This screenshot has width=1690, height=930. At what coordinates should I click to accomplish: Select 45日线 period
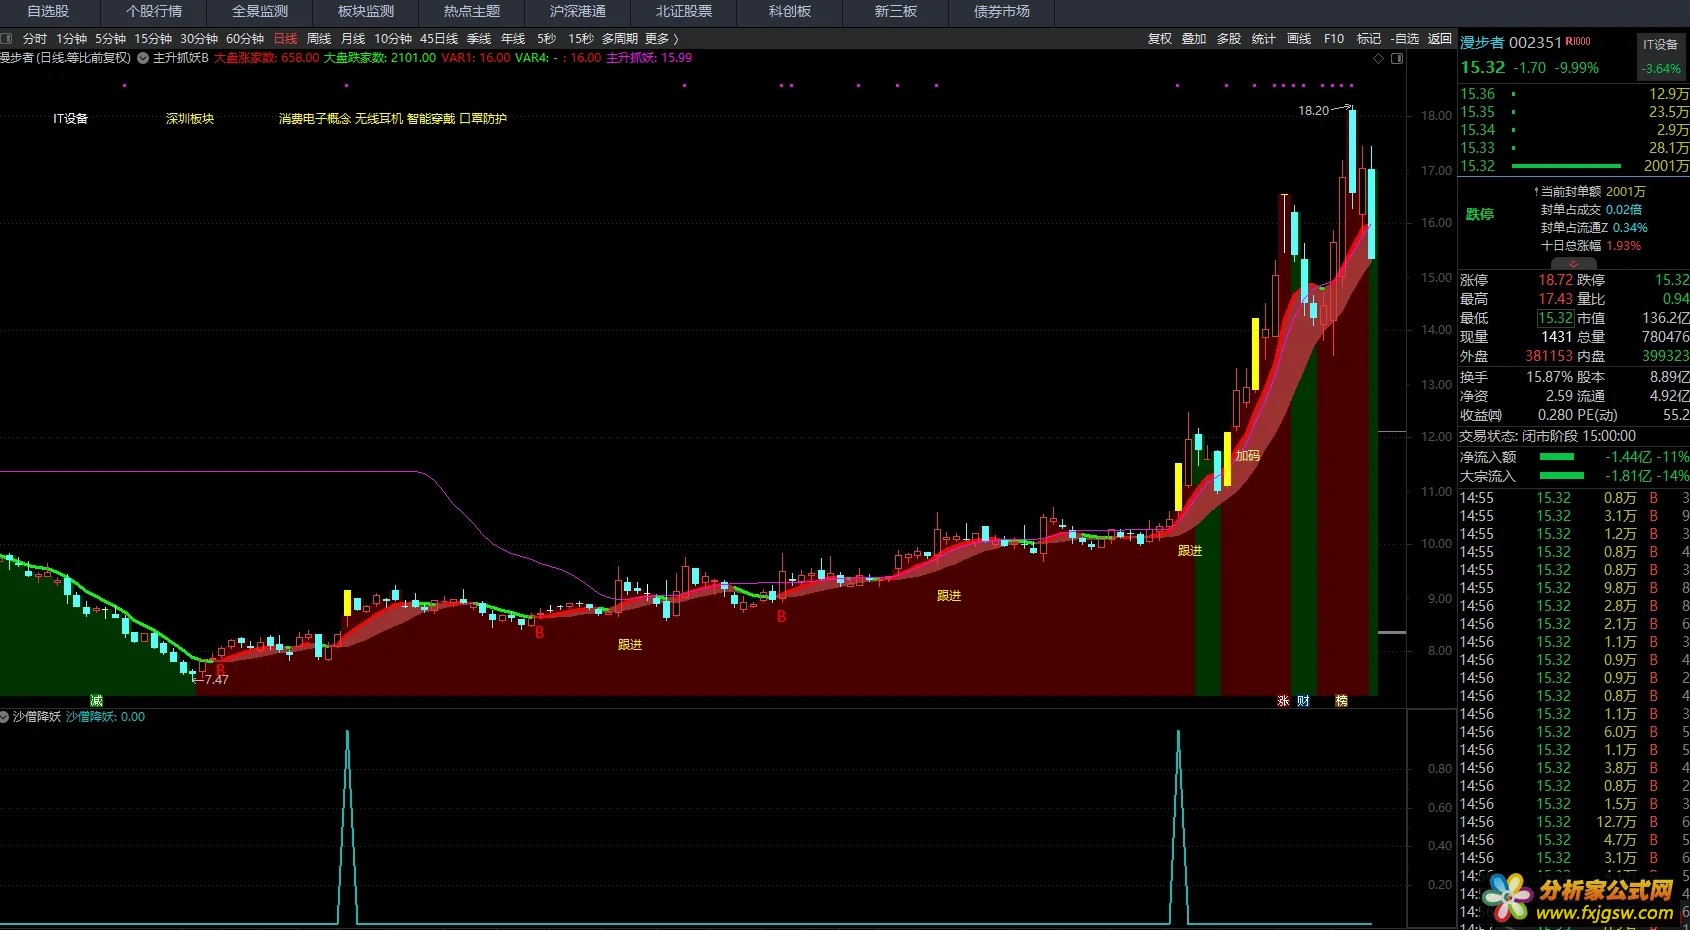(x=439, y=39)
